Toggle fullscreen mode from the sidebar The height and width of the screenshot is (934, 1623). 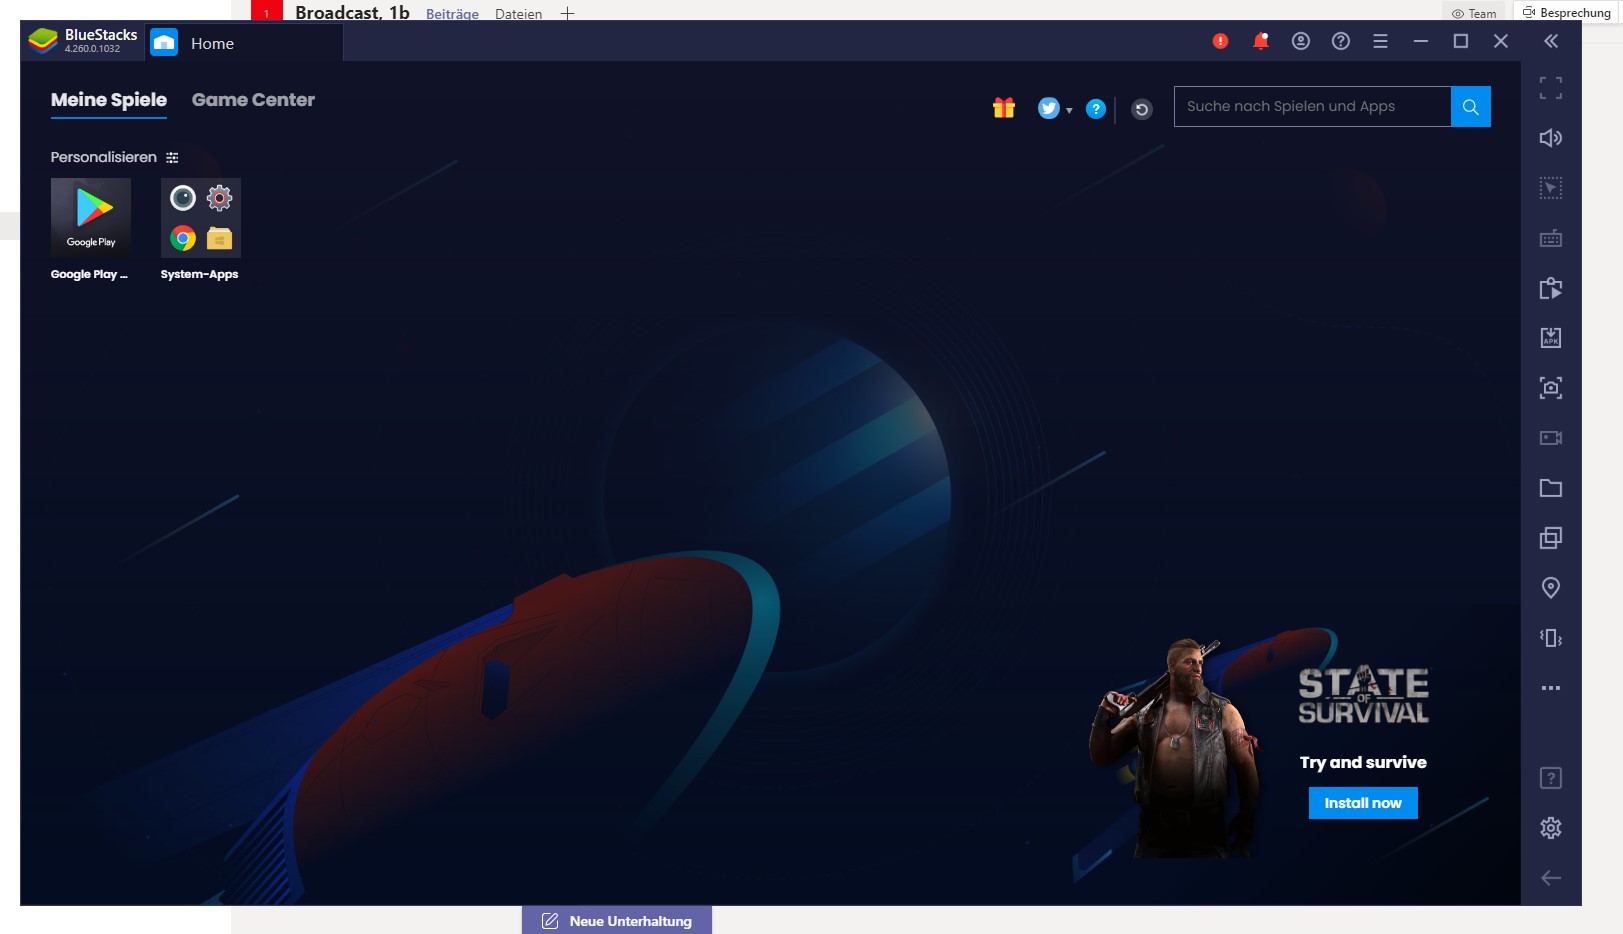[x=1550, y=88]
